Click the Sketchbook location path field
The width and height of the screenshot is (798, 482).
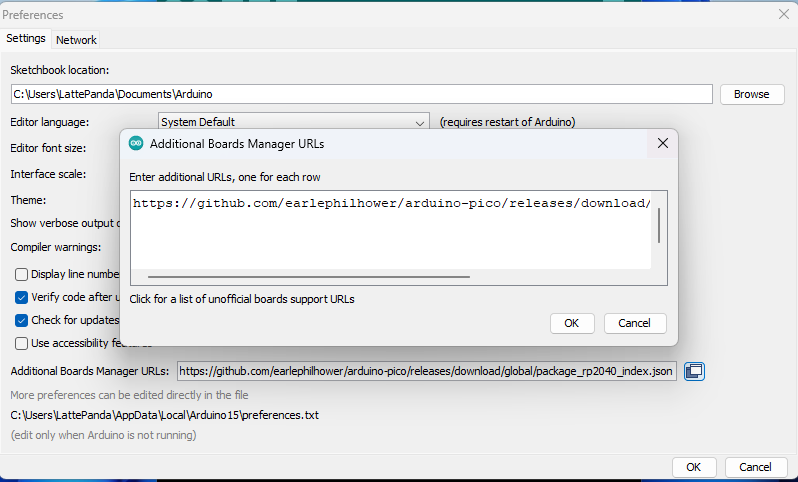pyautogui.click(x=361, y=94)
